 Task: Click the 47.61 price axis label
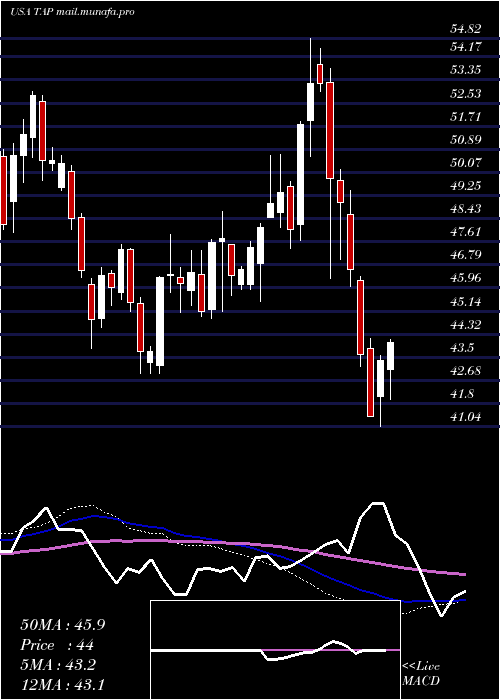point(466,232)
